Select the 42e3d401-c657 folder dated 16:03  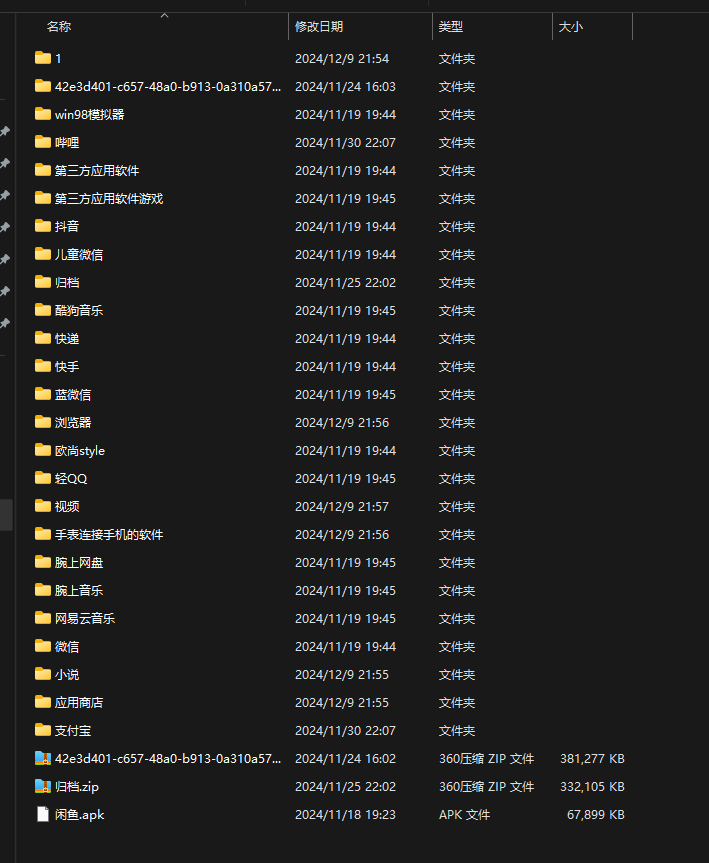[168, 86]
